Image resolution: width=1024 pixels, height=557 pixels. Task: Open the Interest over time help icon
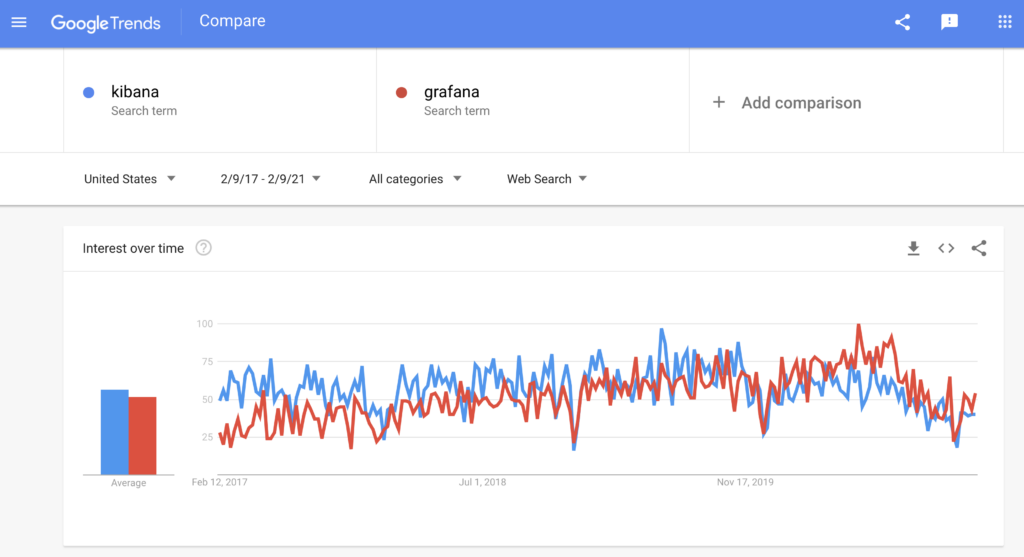point(204,248)
